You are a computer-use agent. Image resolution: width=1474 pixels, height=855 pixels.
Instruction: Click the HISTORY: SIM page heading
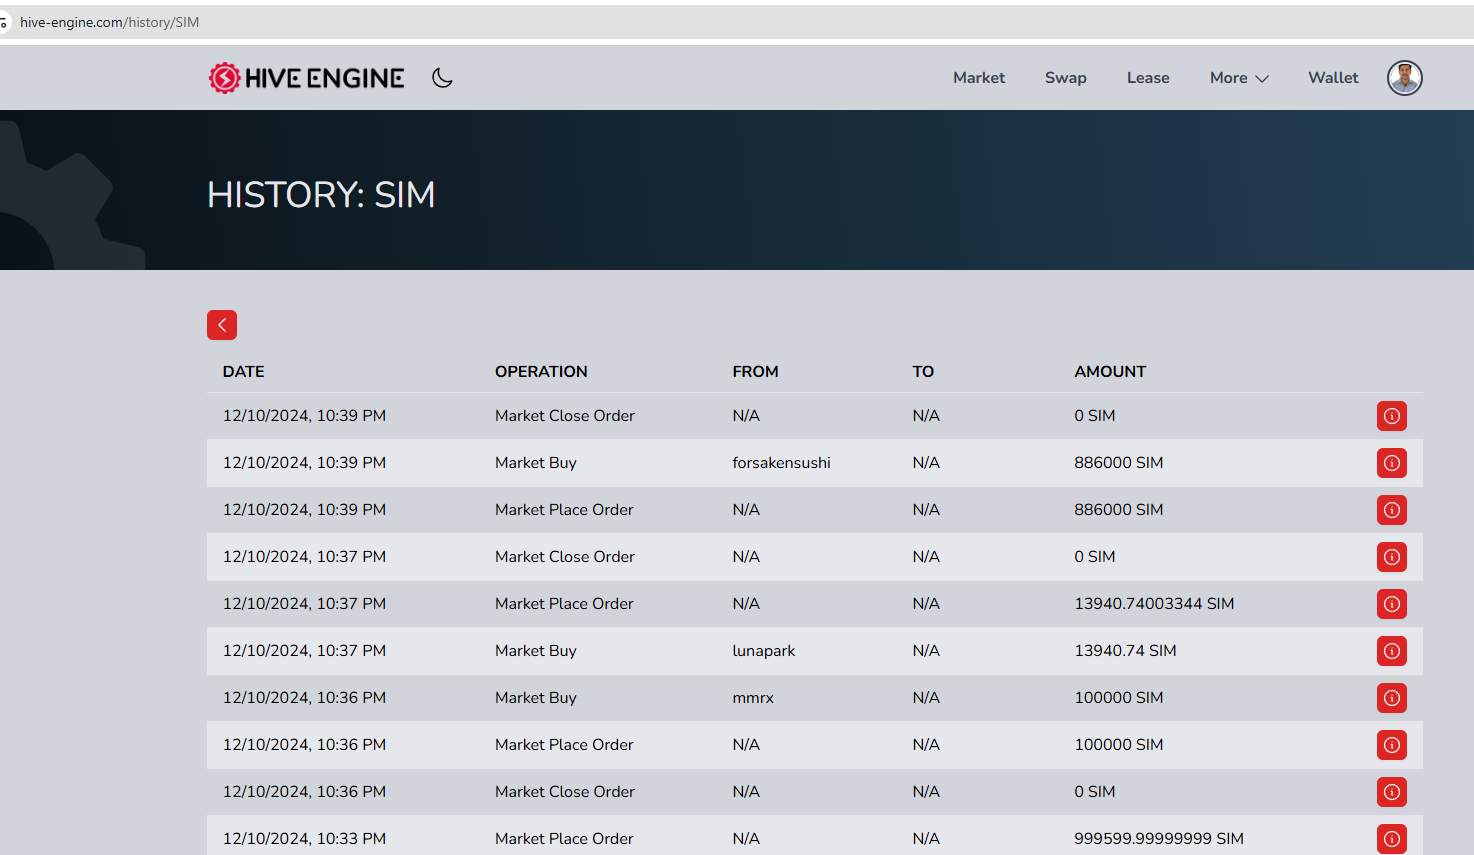pos(321,194)
